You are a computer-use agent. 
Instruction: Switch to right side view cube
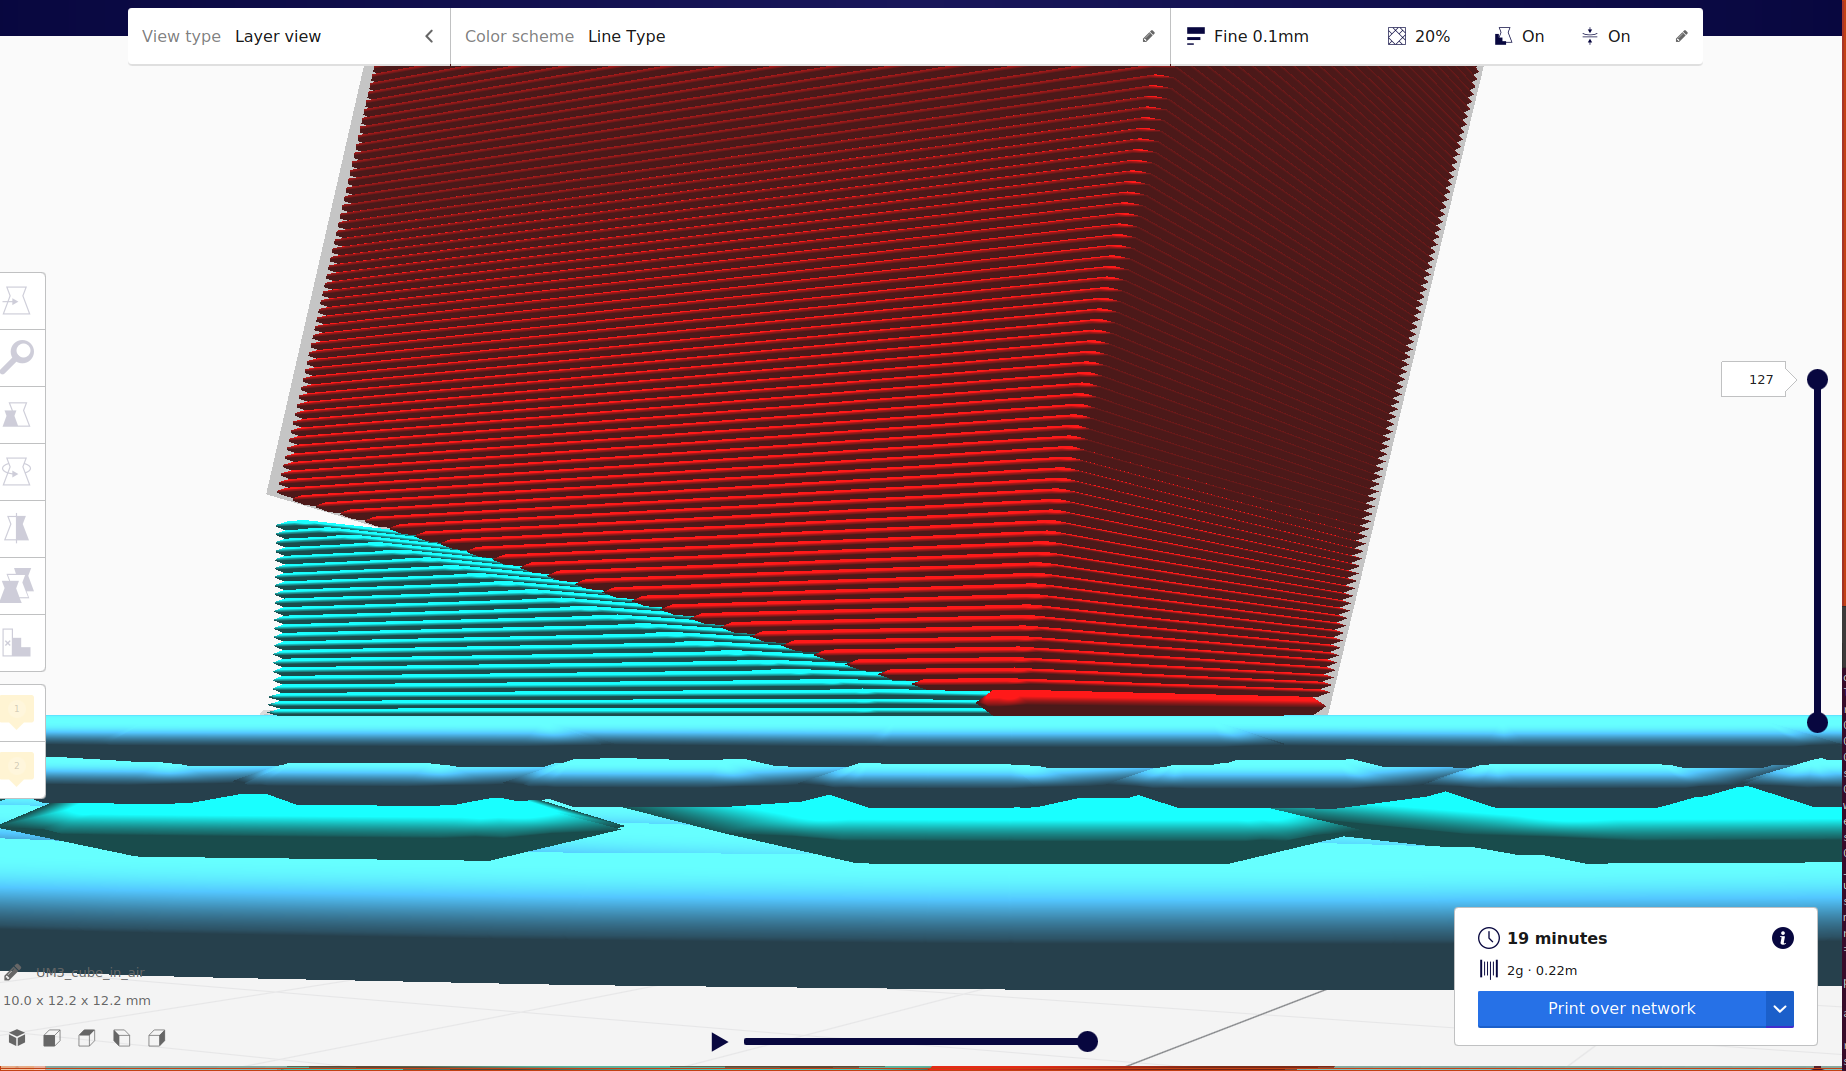click(157, 1038)
